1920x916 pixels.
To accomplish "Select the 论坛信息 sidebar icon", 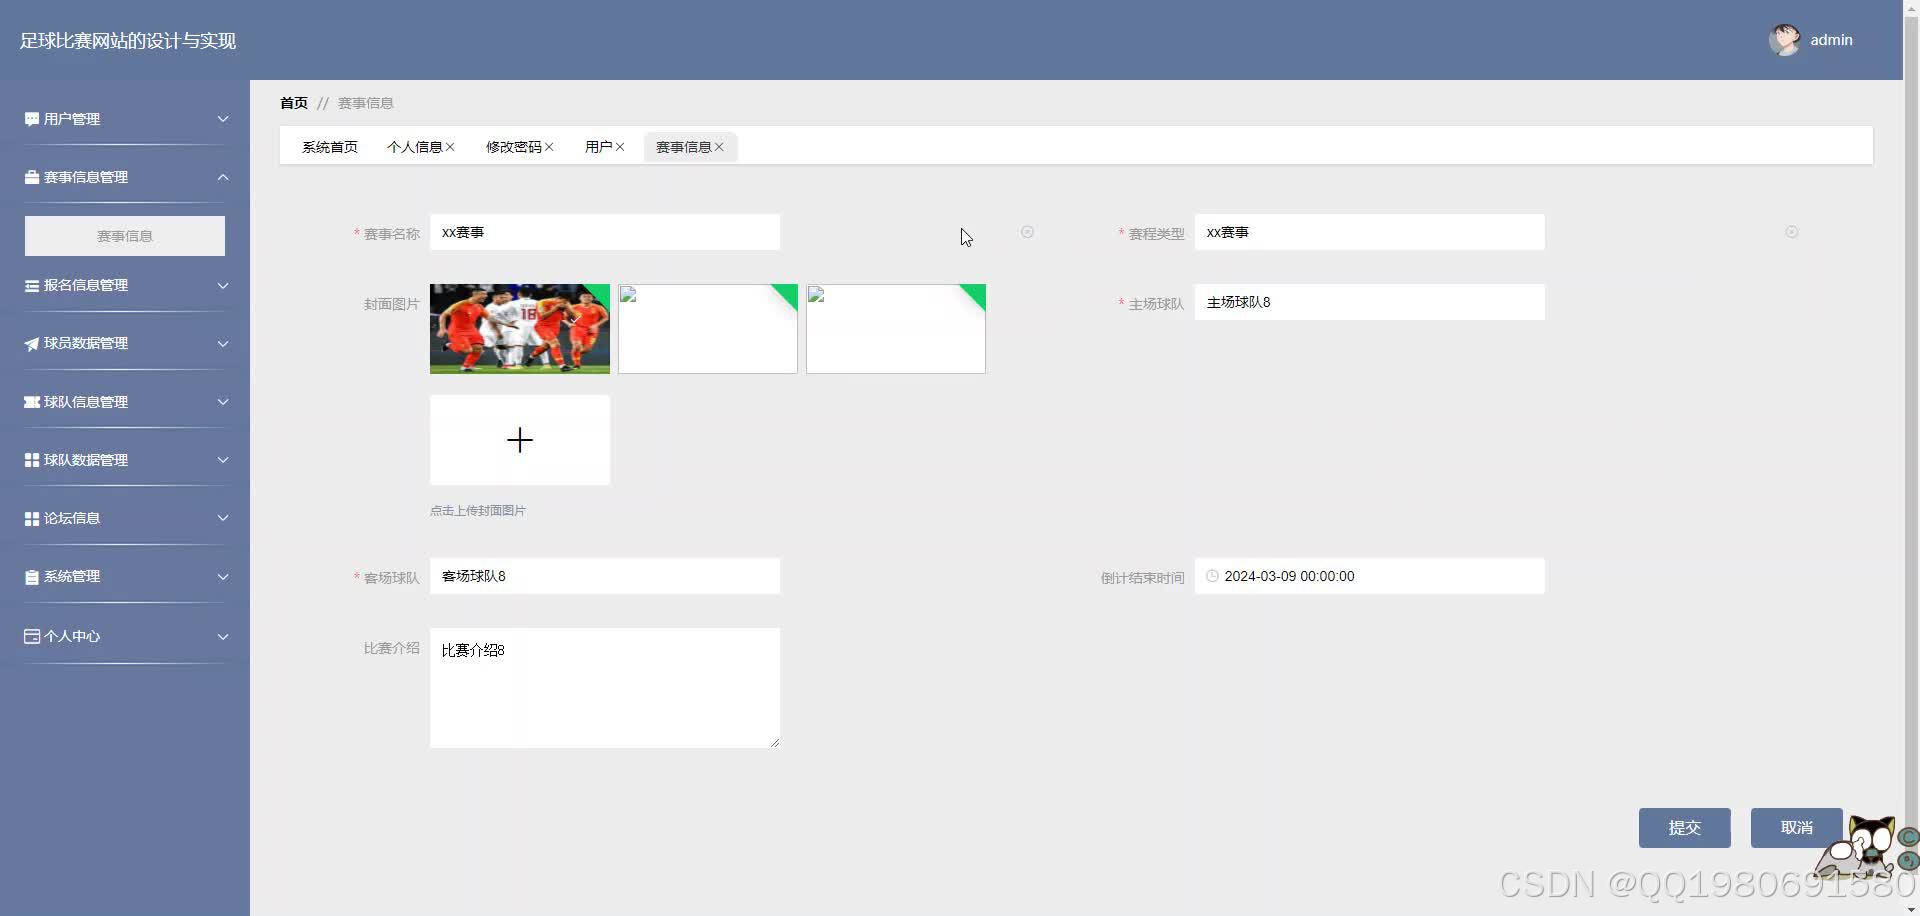I will tap(30, 518).
